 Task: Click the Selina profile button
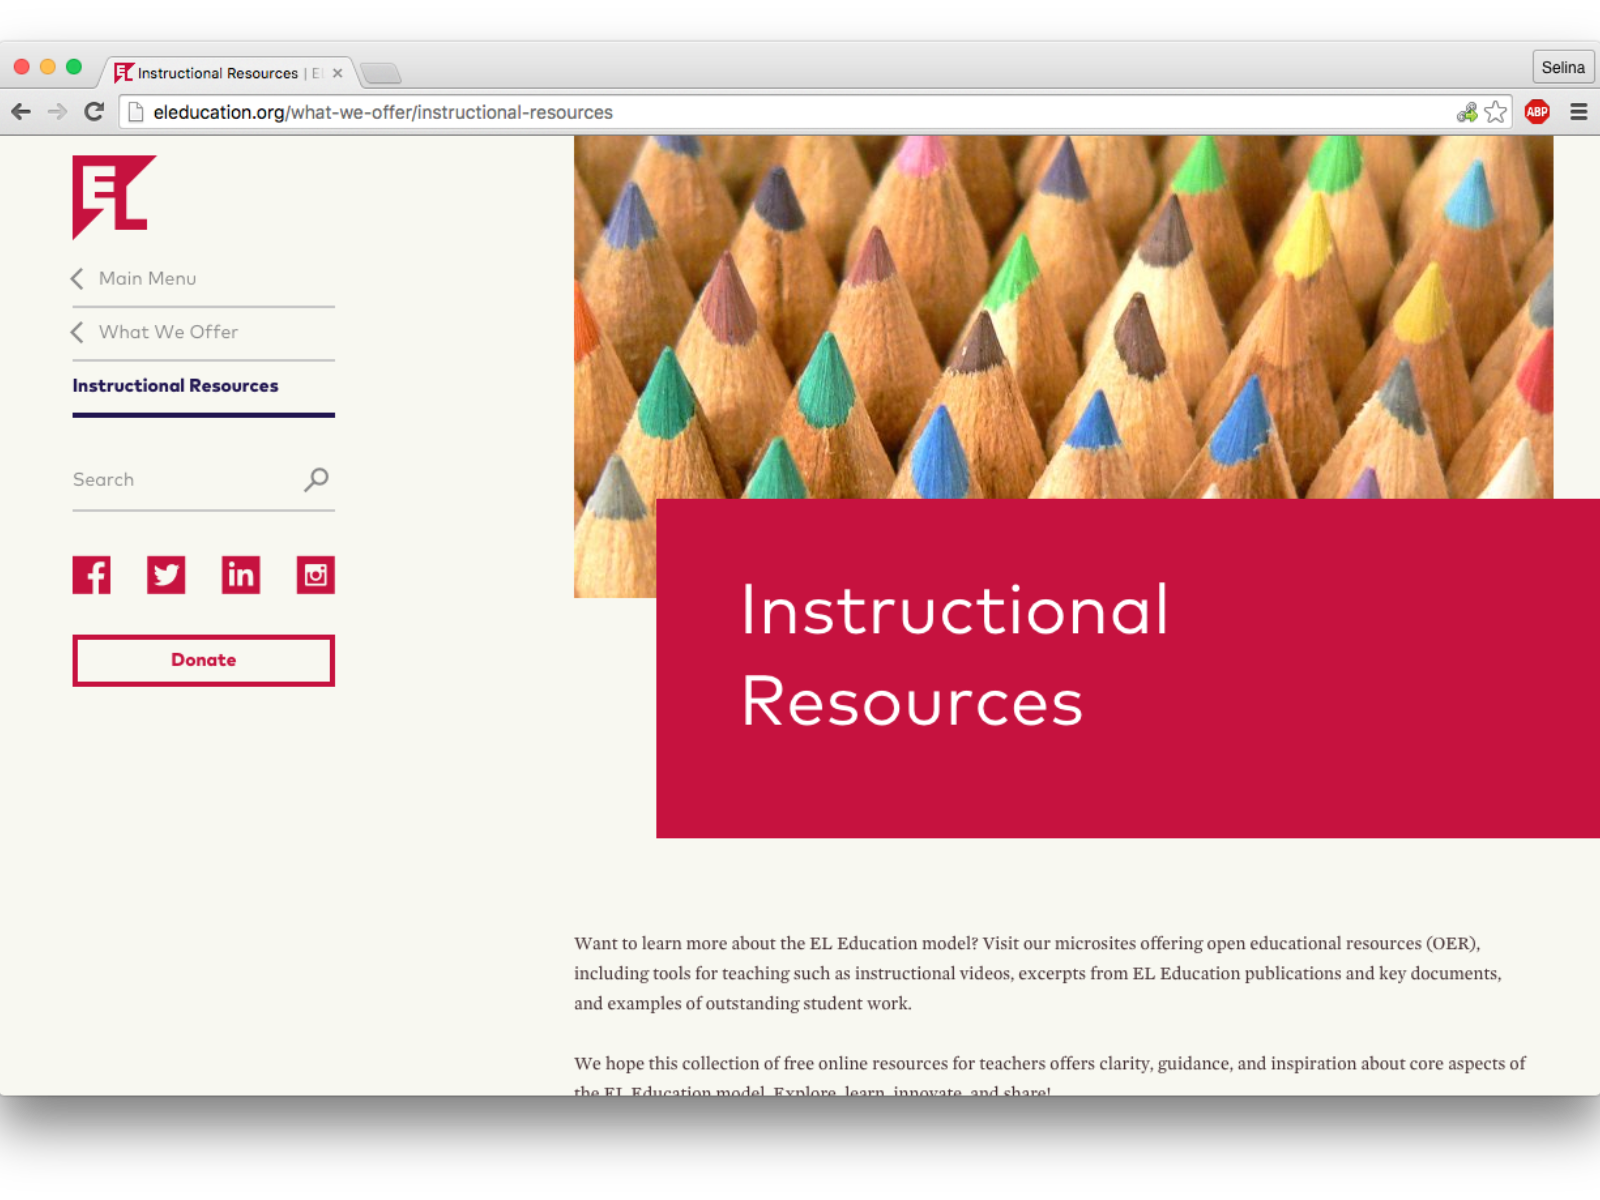(x=1562, y=67)
